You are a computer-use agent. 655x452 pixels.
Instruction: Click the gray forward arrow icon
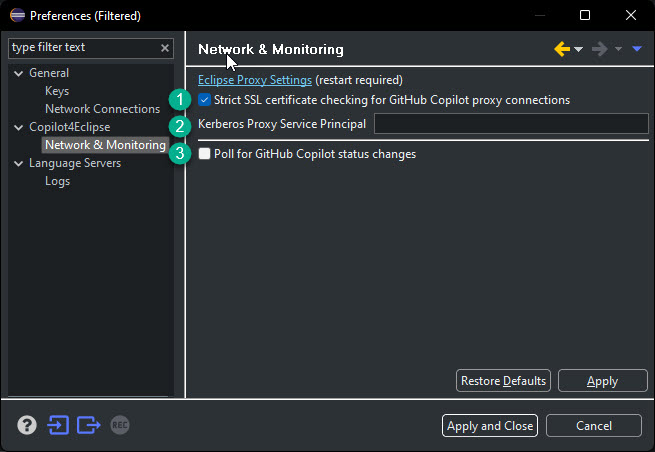(601, 49)
